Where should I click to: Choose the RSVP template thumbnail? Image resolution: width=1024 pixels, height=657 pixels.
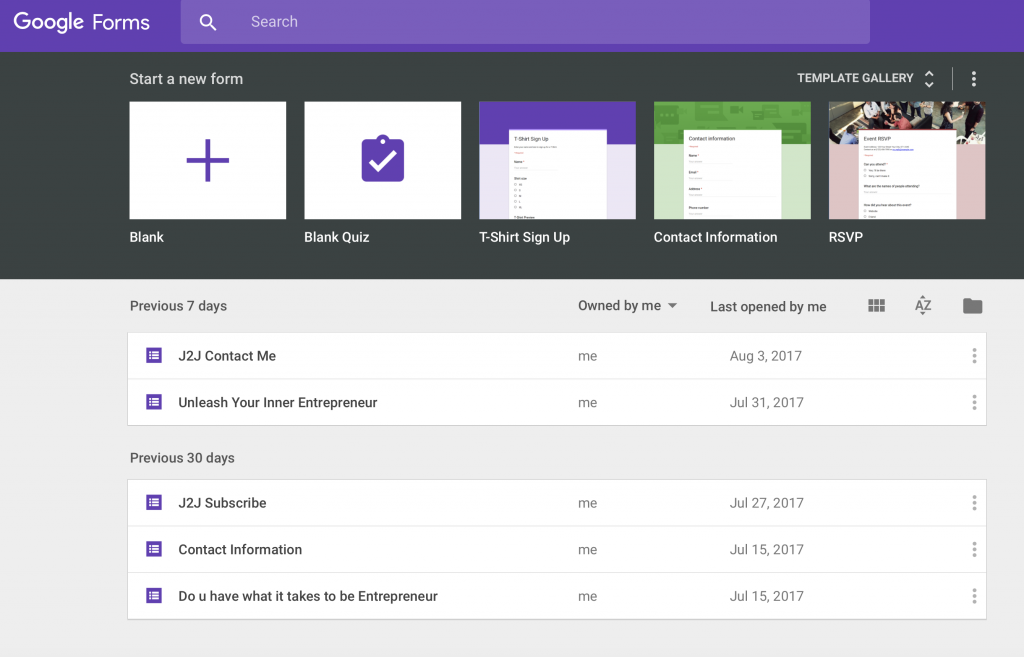click(907, 160)
